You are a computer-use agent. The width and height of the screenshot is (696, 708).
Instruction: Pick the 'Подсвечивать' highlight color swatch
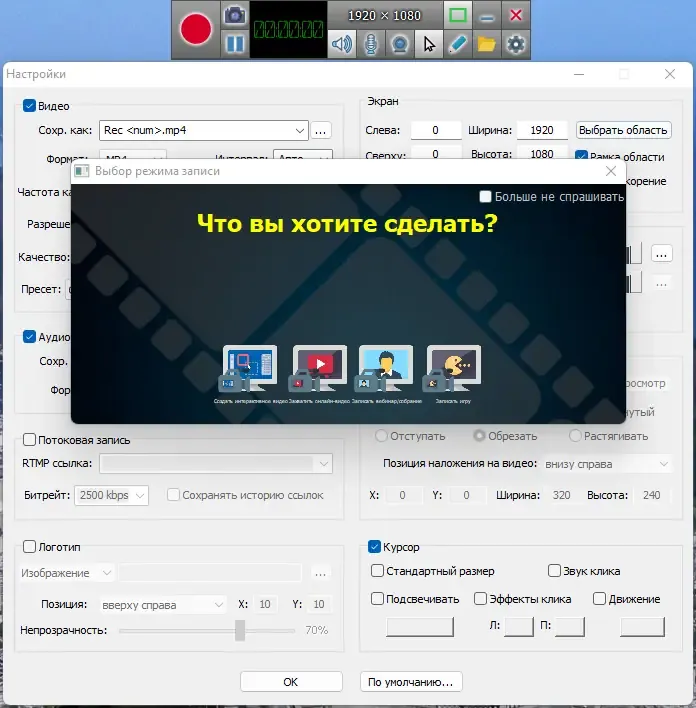[420, 627]
